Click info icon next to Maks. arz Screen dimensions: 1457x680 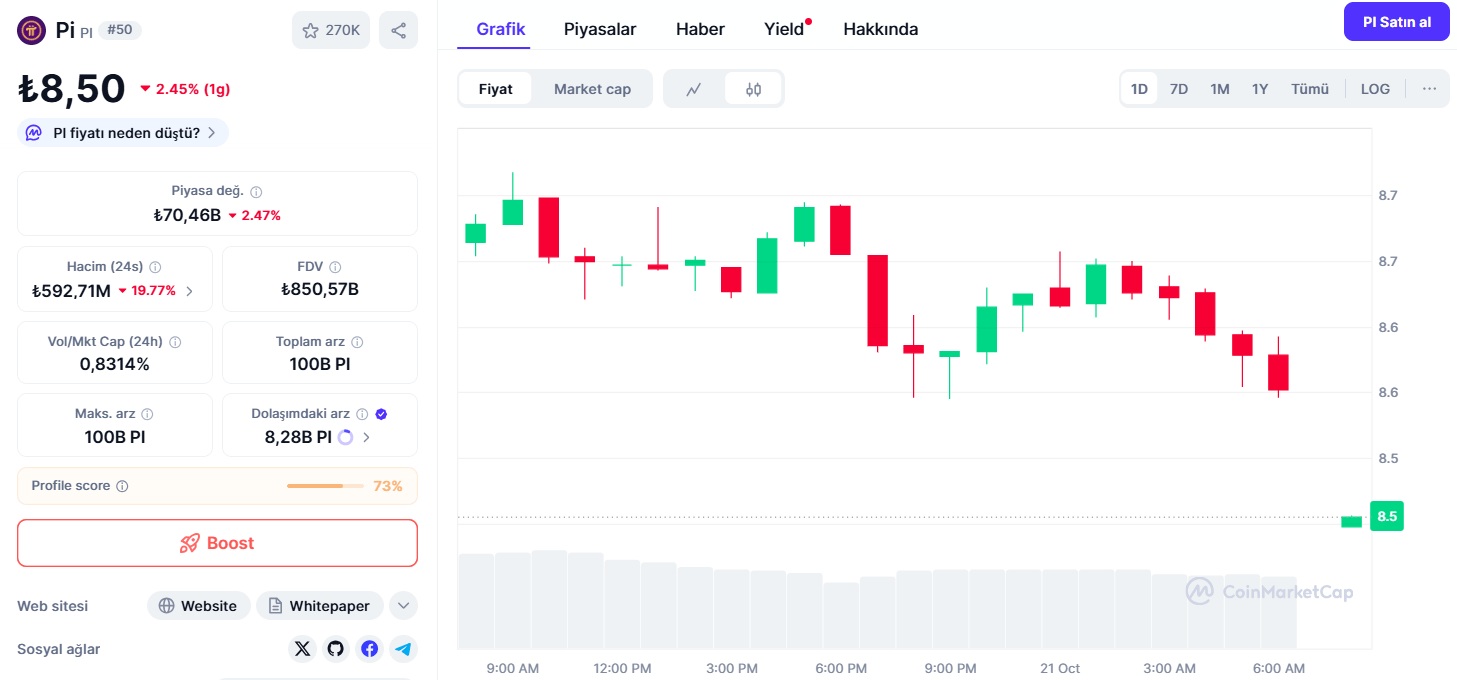coord(147,414)
